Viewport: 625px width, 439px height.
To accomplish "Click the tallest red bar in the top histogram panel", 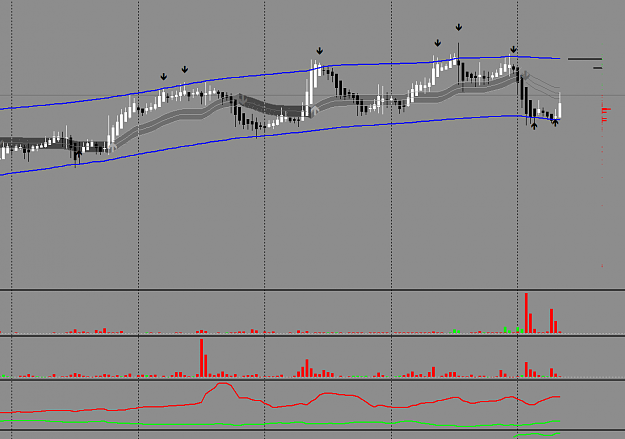I will click(x=527, y=313).
